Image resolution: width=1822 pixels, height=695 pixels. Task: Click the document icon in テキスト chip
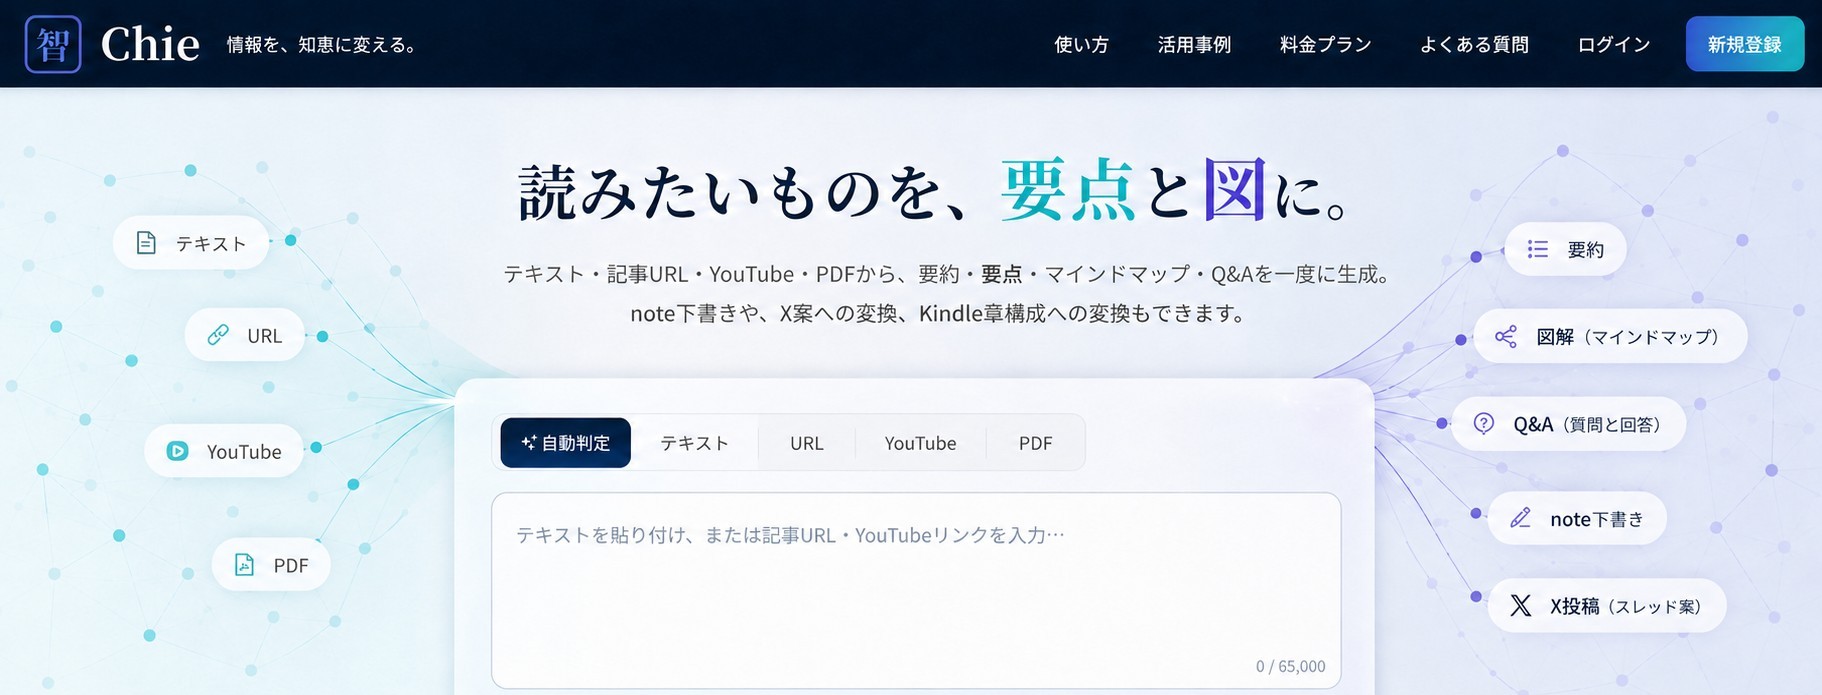pos(146,243)
